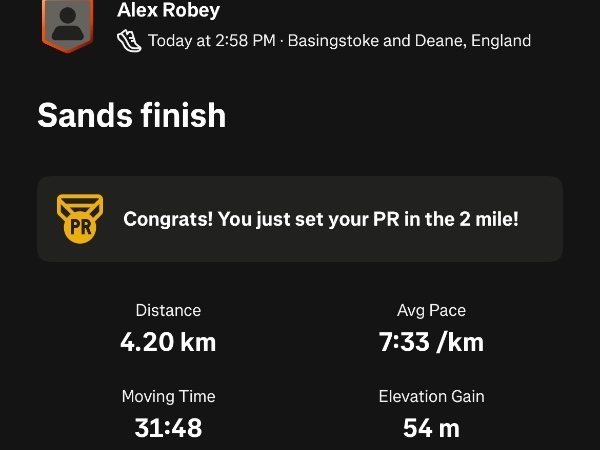The width and height of the screenshot is (600, 450).
Task: Tap the 54 m elevation value
Action: tap(432, 429)
